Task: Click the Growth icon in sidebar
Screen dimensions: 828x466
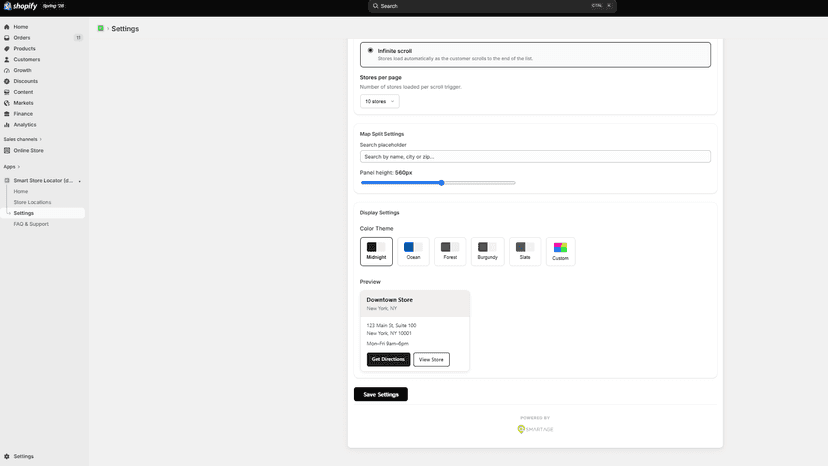Action: click(x=7, y=70)
